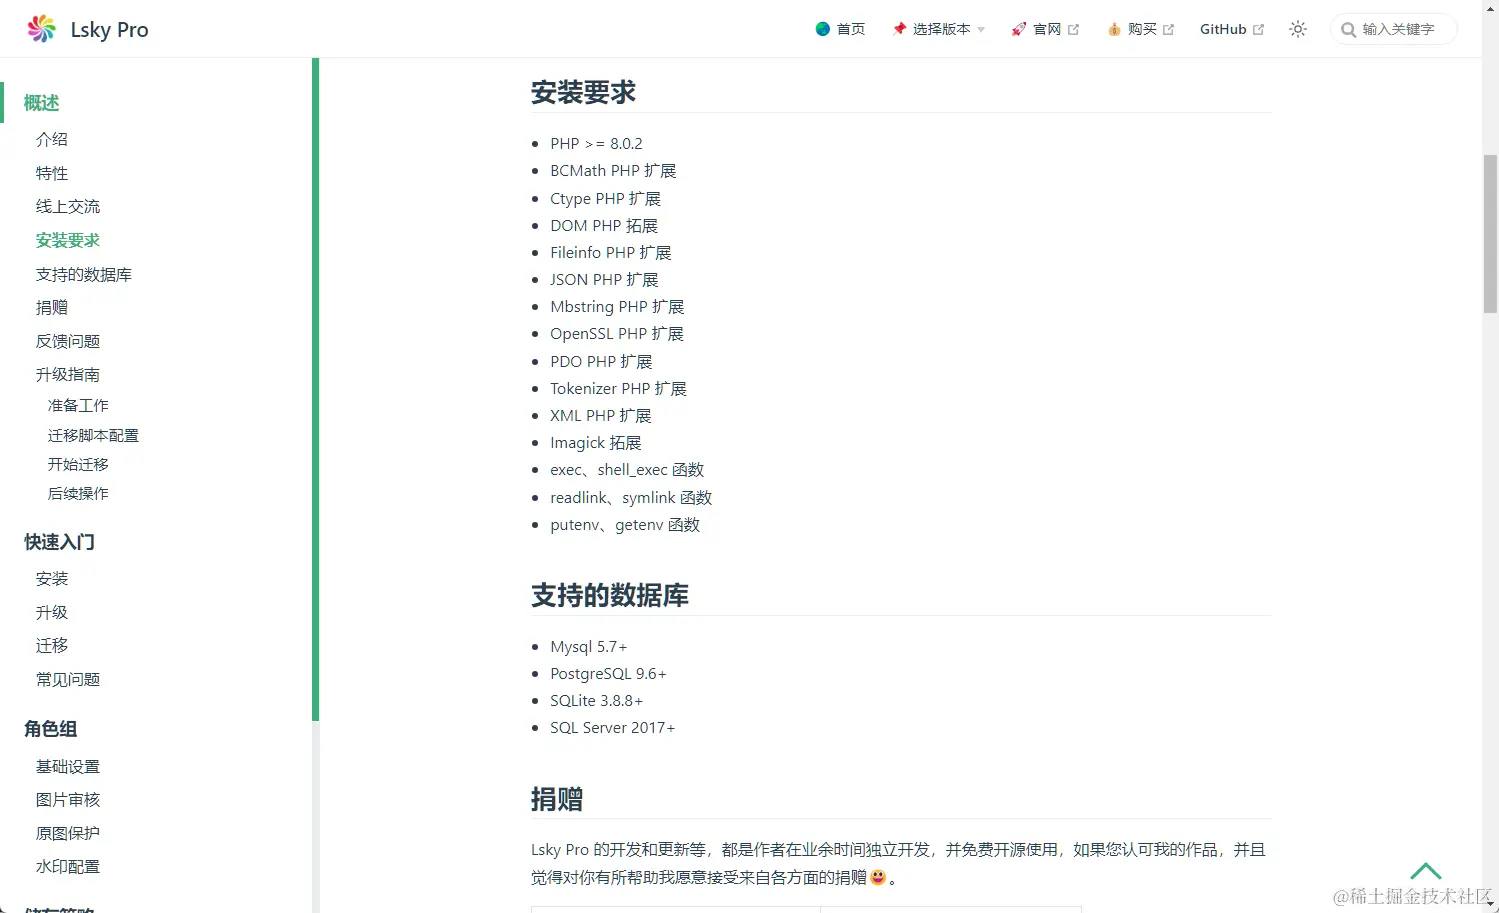Screen dimensions: 1499x913
Task: Open 安装 under 快速入门
Action: [x=52, y=578]
